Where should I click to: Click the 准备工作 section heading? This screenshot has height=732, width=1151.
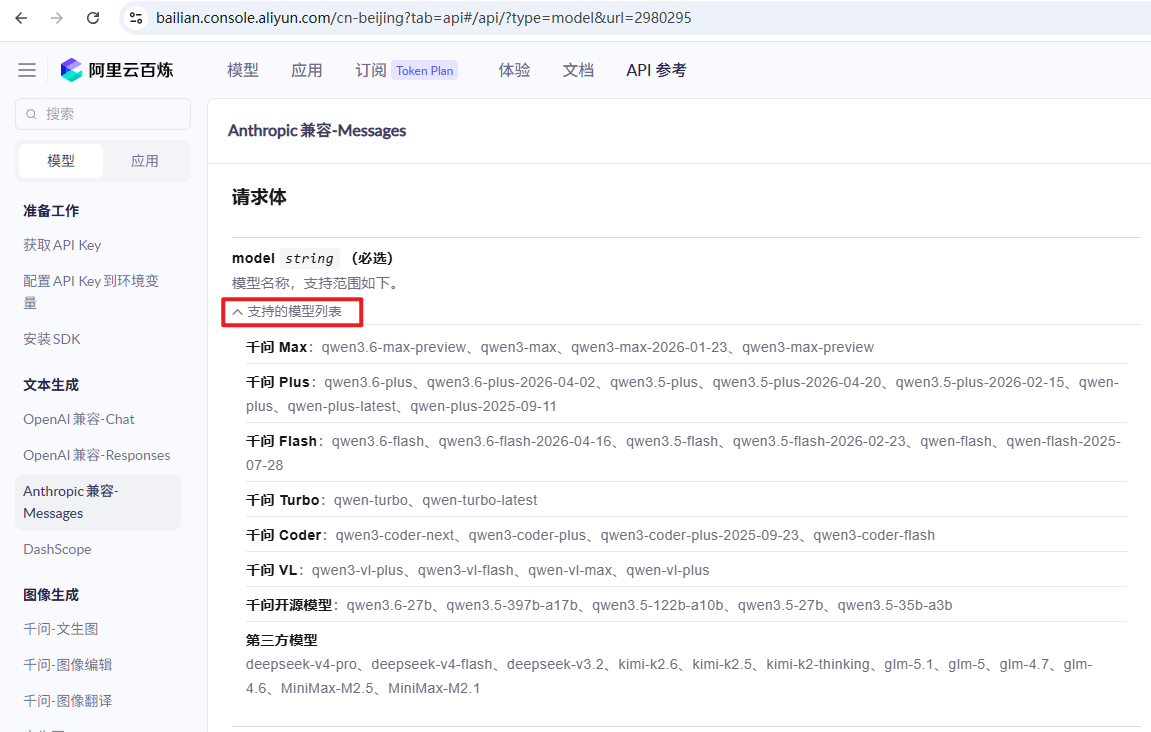tap(51, 211)
